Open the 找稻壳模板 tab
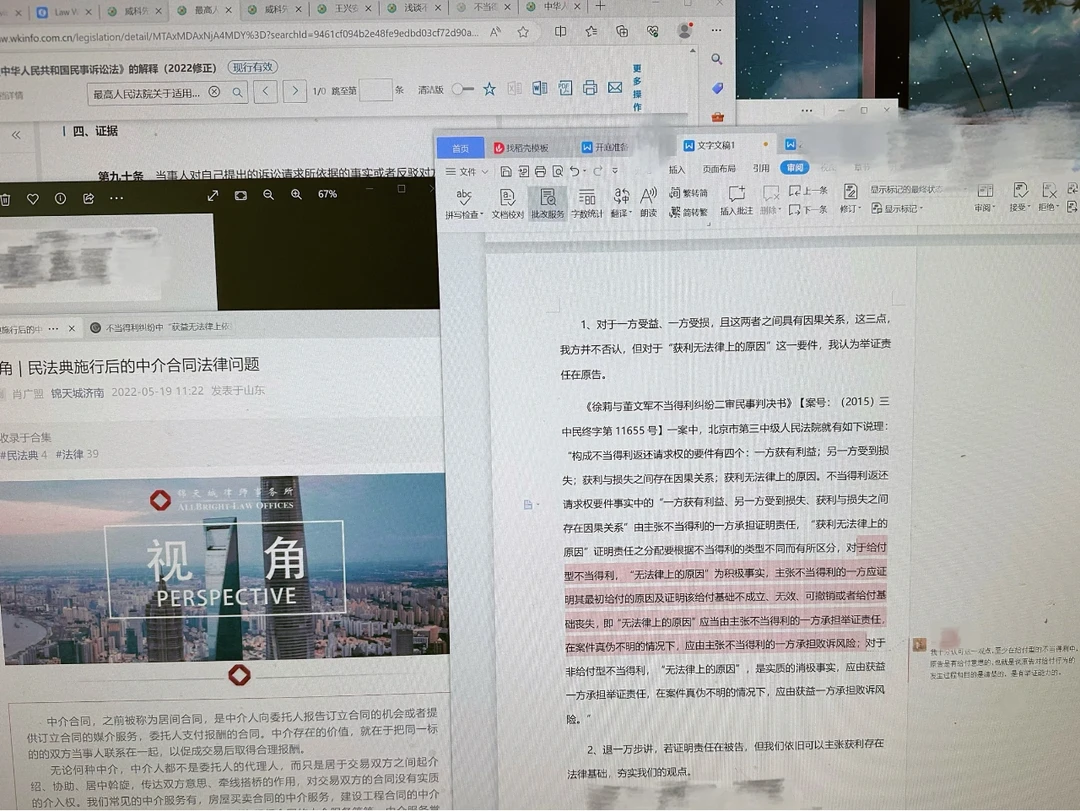The width and height of the screenshot is (1080, 811). (521, 147)
